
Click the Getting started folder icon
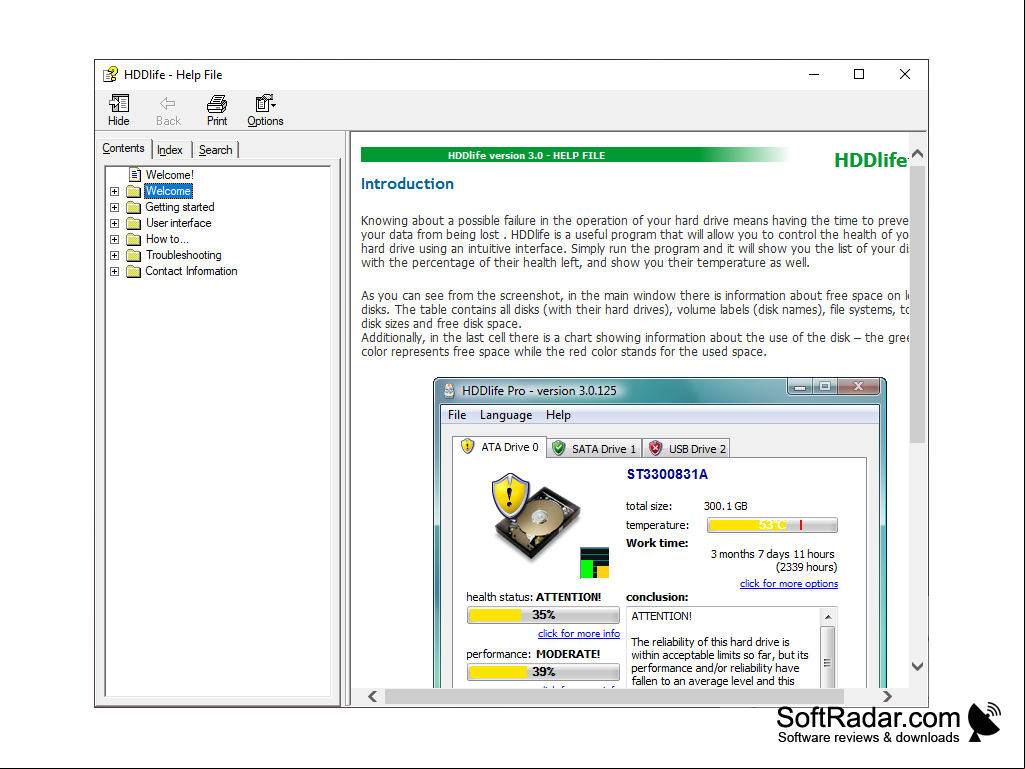pos(133,207)
